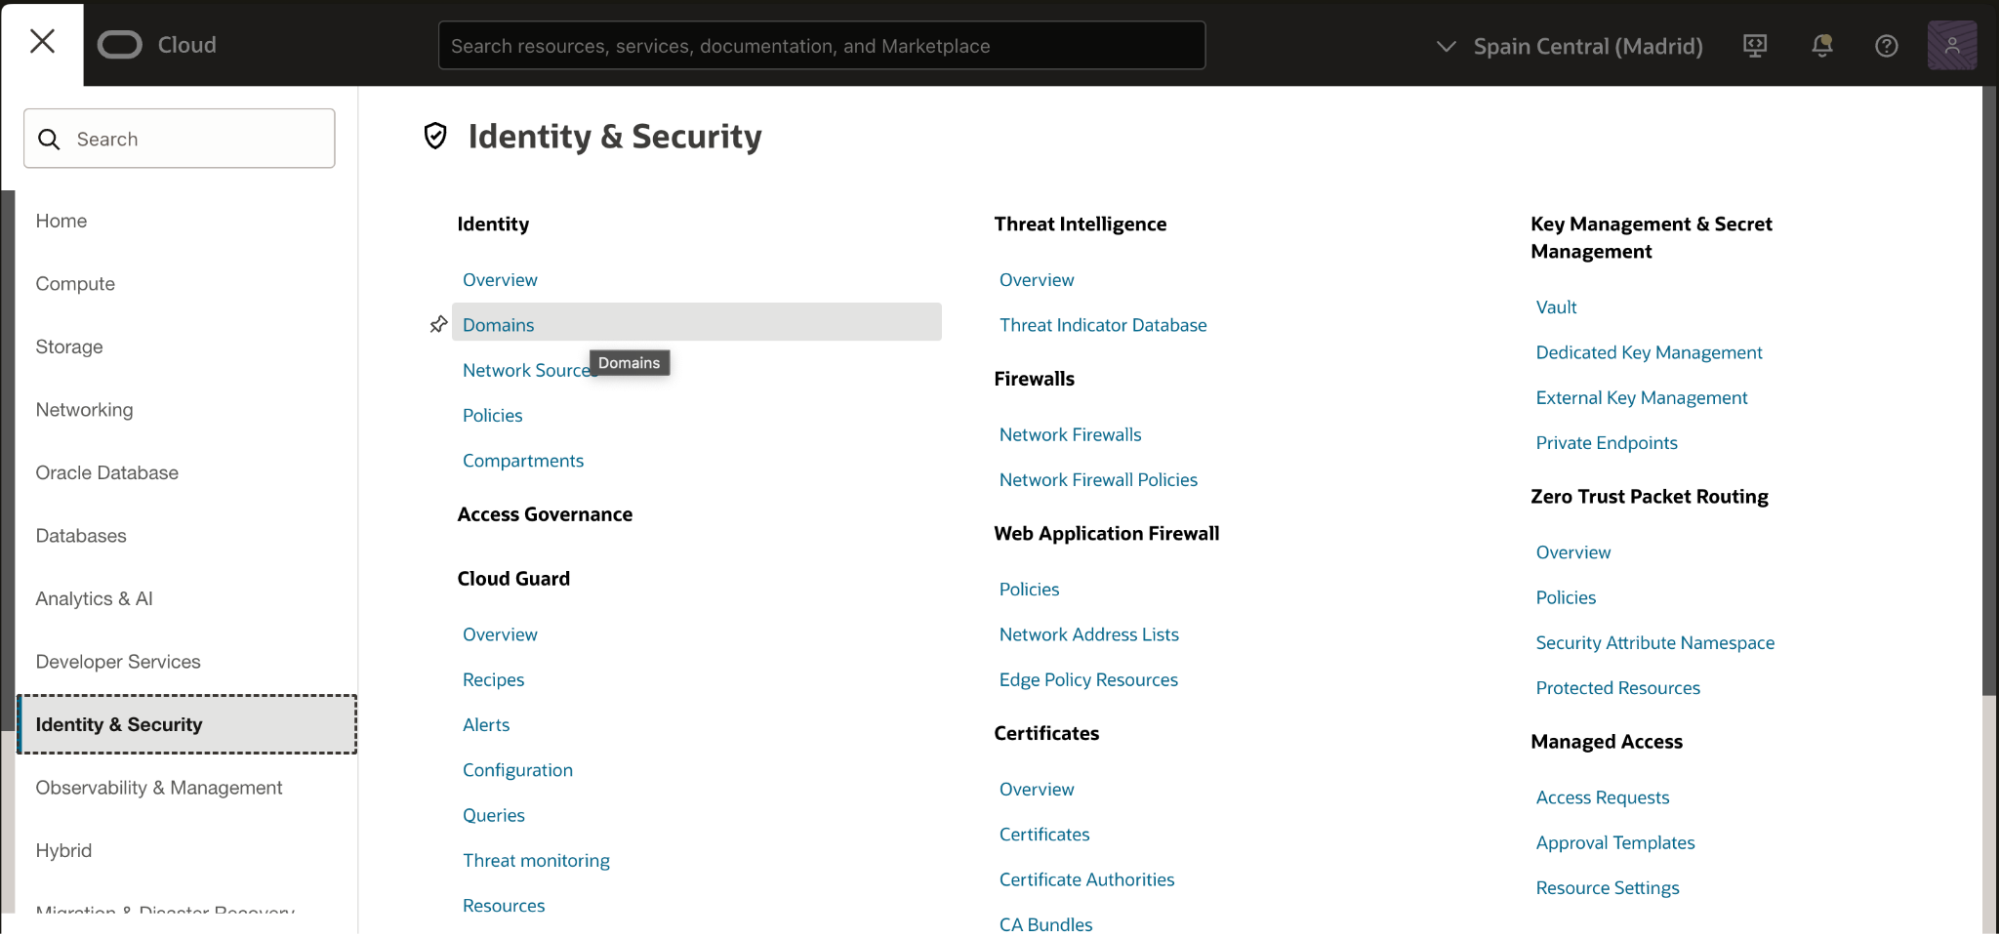Open the Identity Overview link
The width and height of the screenshot is (1999, 935).
click(x=500, y=280)
